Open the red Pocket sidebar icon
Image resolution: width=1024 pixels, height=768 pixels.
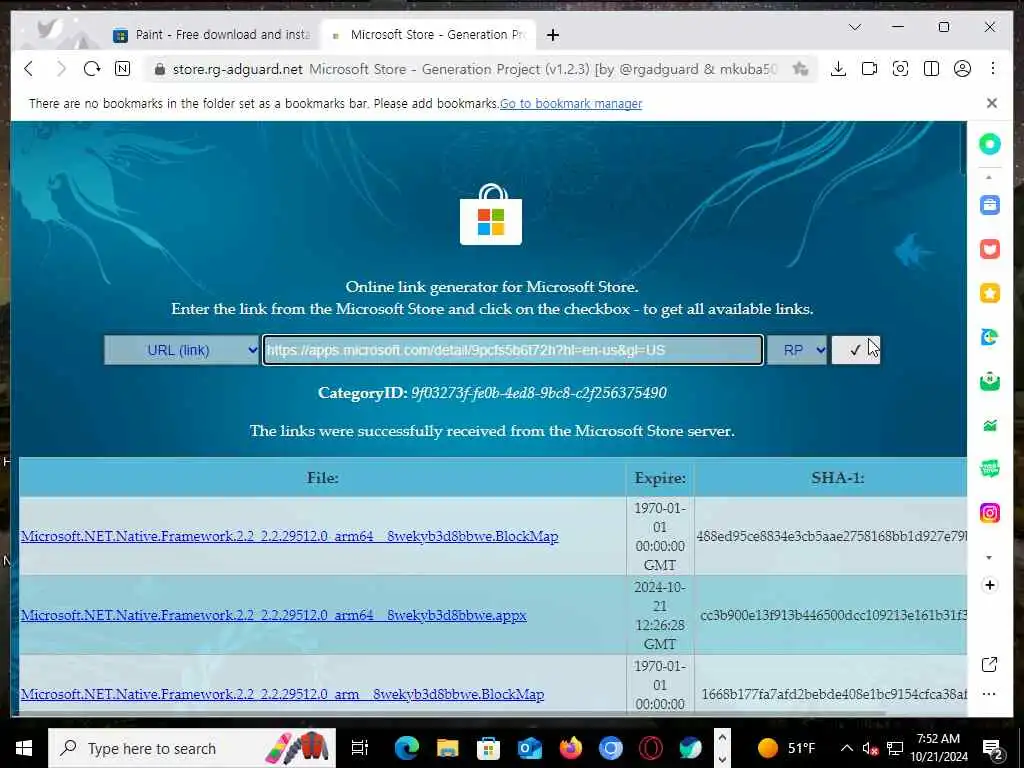989,249
